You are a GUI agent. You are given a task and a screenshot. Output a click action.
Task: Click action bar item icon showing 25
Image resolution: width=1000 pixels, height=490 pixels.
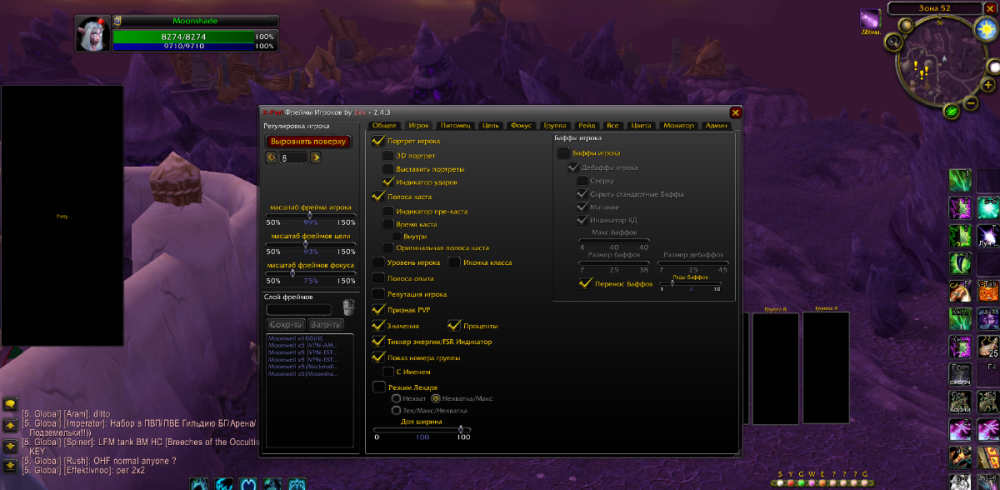(x=988, y=346)
